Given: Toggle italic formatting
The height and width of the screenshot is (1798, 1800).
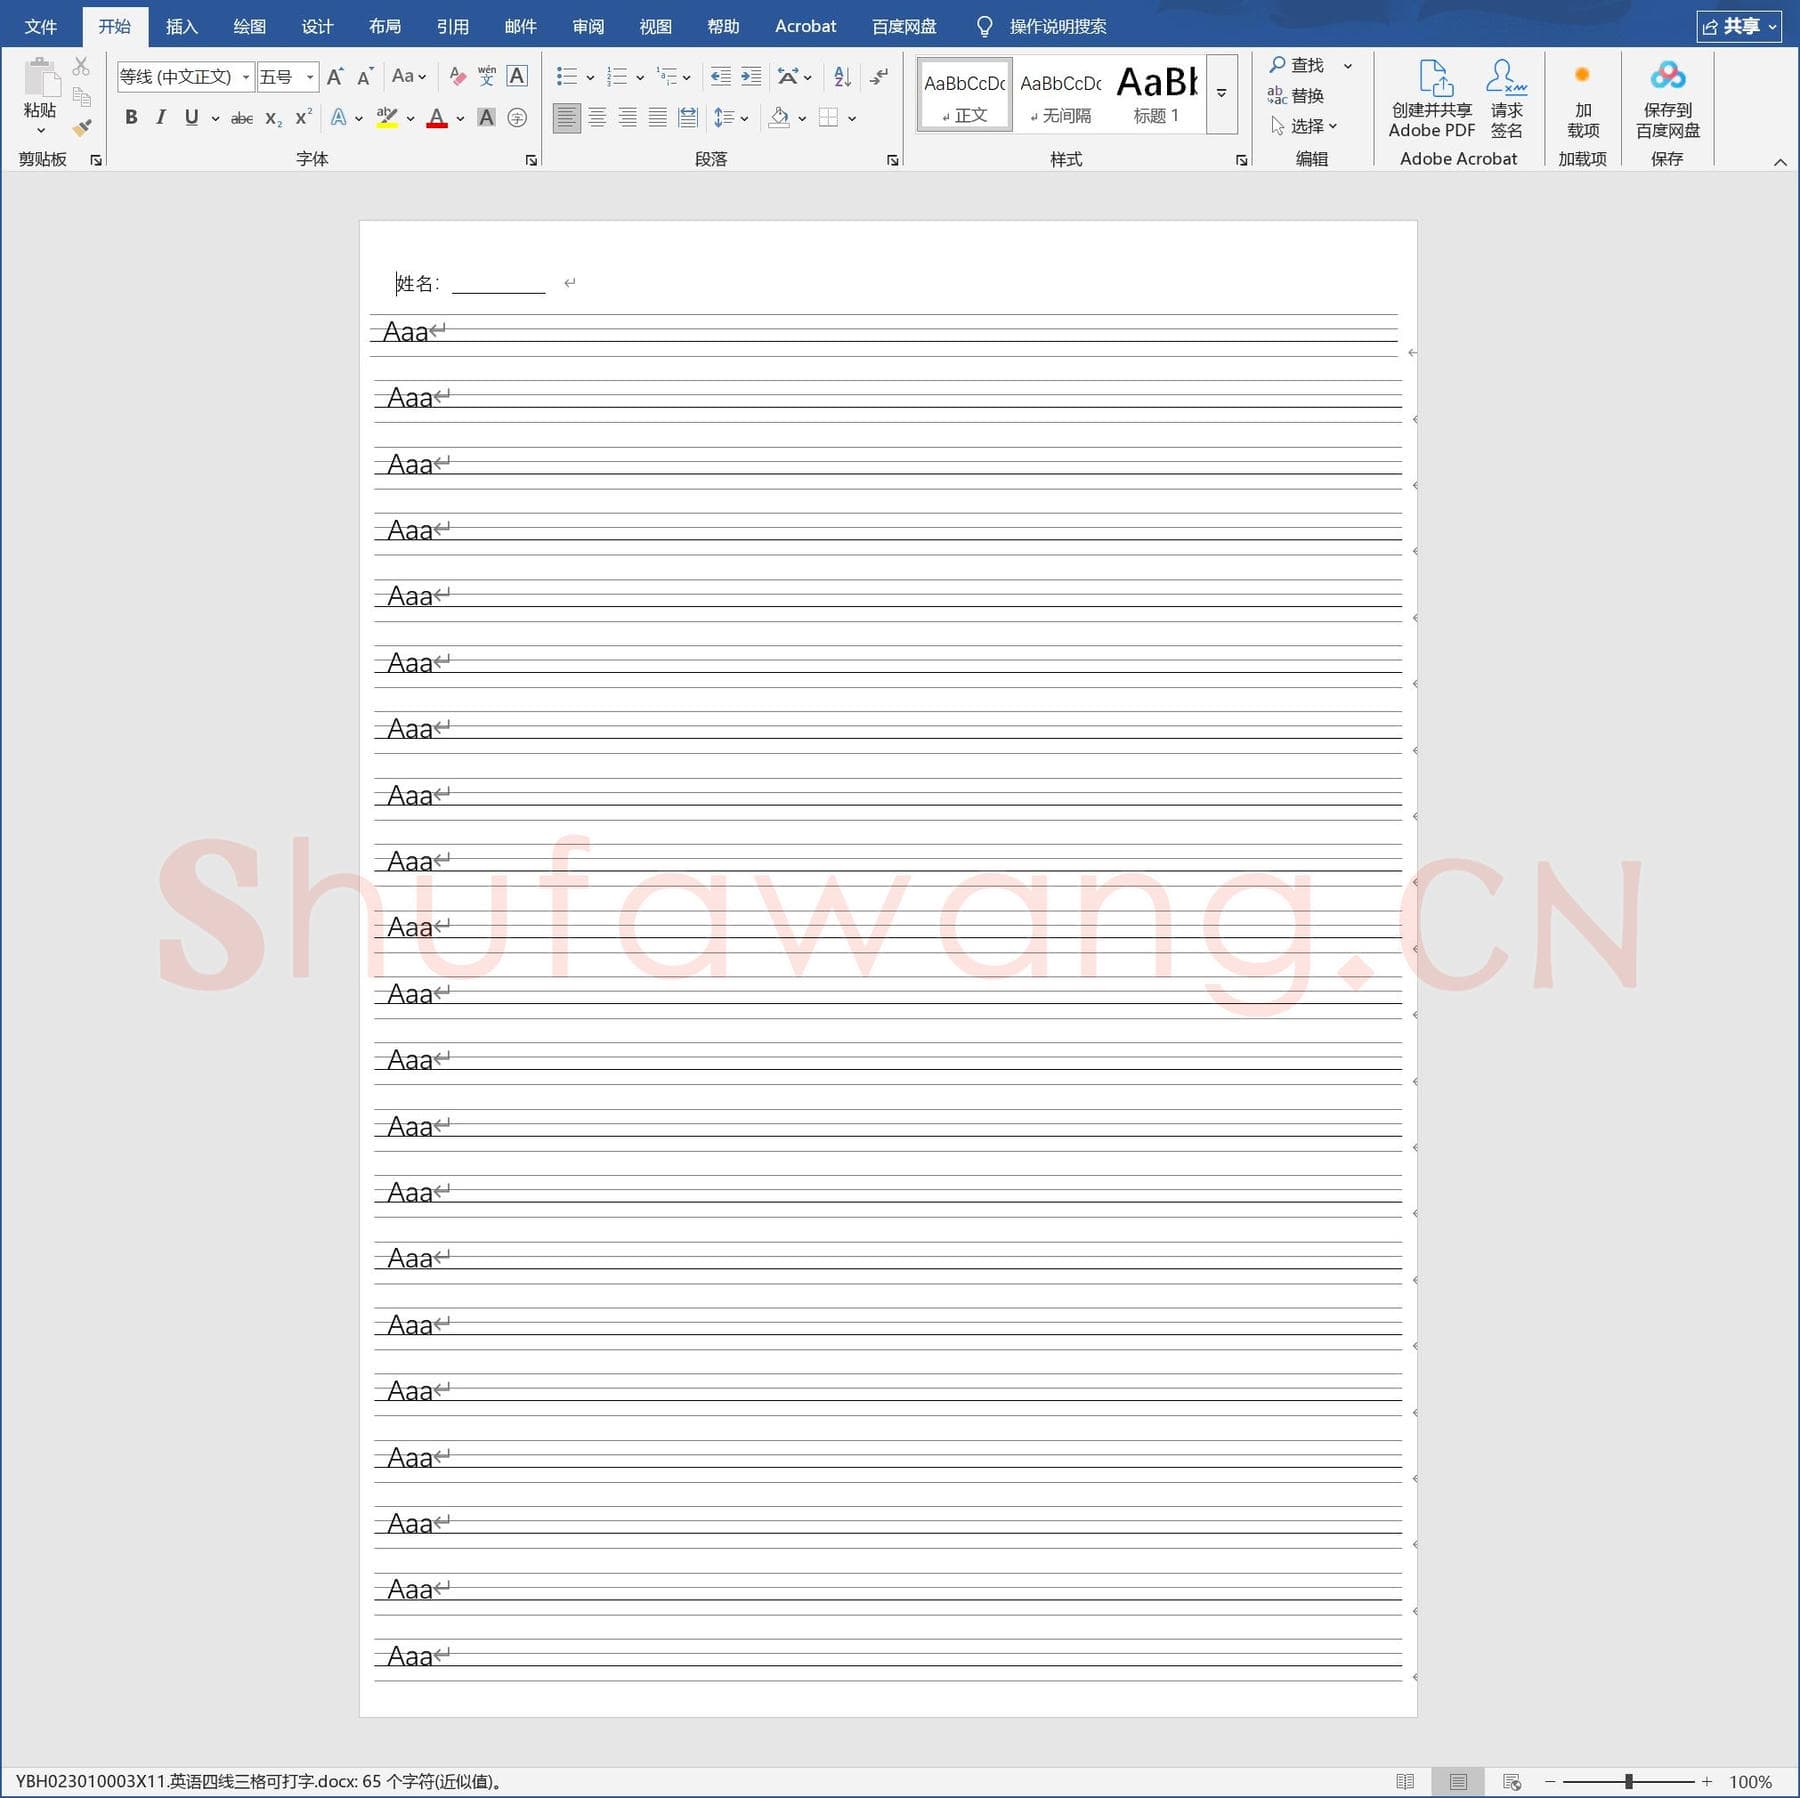Looking at the screenshot, I should 160,117.
